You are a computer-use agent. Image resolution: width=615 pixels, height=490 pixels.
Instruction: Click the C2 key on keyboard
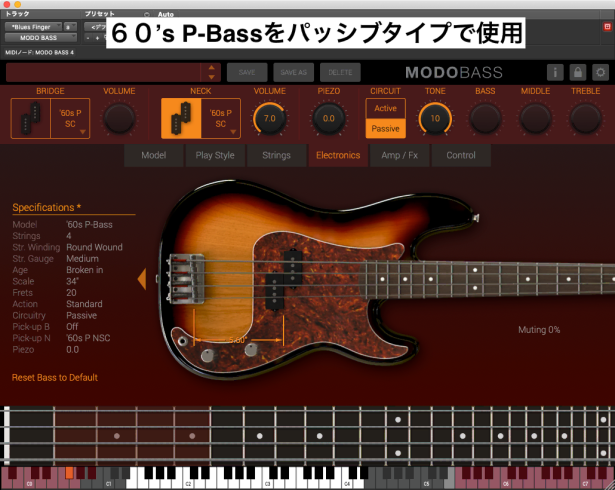pyautogui.click(x=189, y=483)
